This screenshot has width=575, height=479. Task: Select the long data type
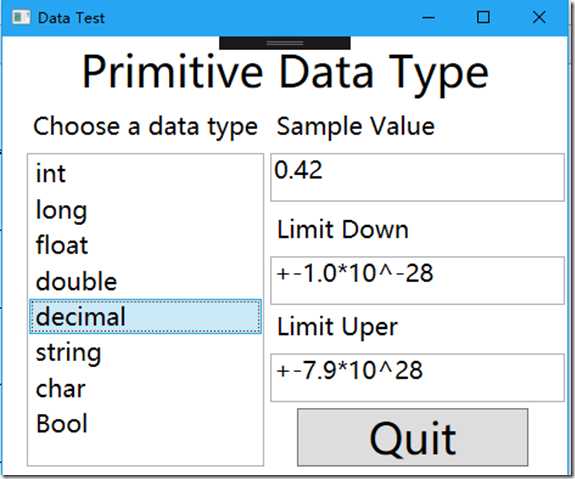click(x=145, y=210)
